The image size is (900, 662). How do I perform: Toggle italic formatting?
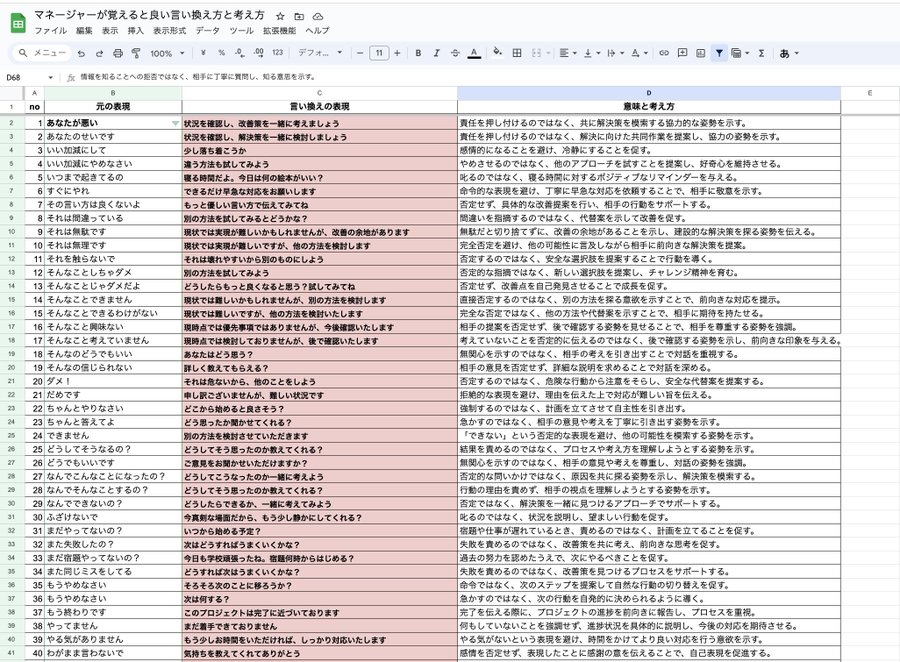click(x=437, y=53)
